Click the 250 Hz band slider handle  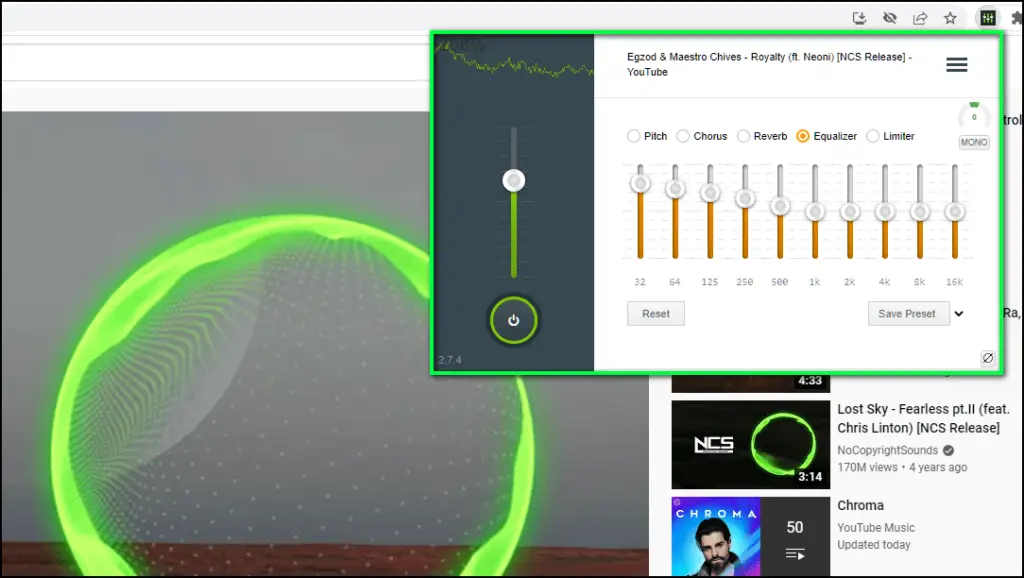(745, 198)
